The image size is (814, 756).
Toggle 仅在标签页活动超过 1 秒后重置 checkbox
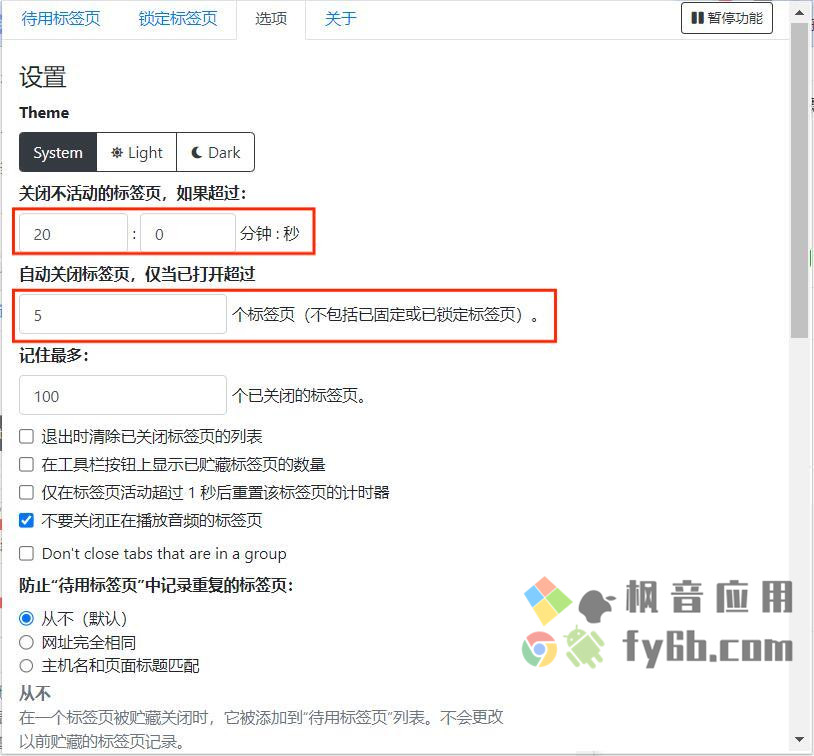coord(26,492)
